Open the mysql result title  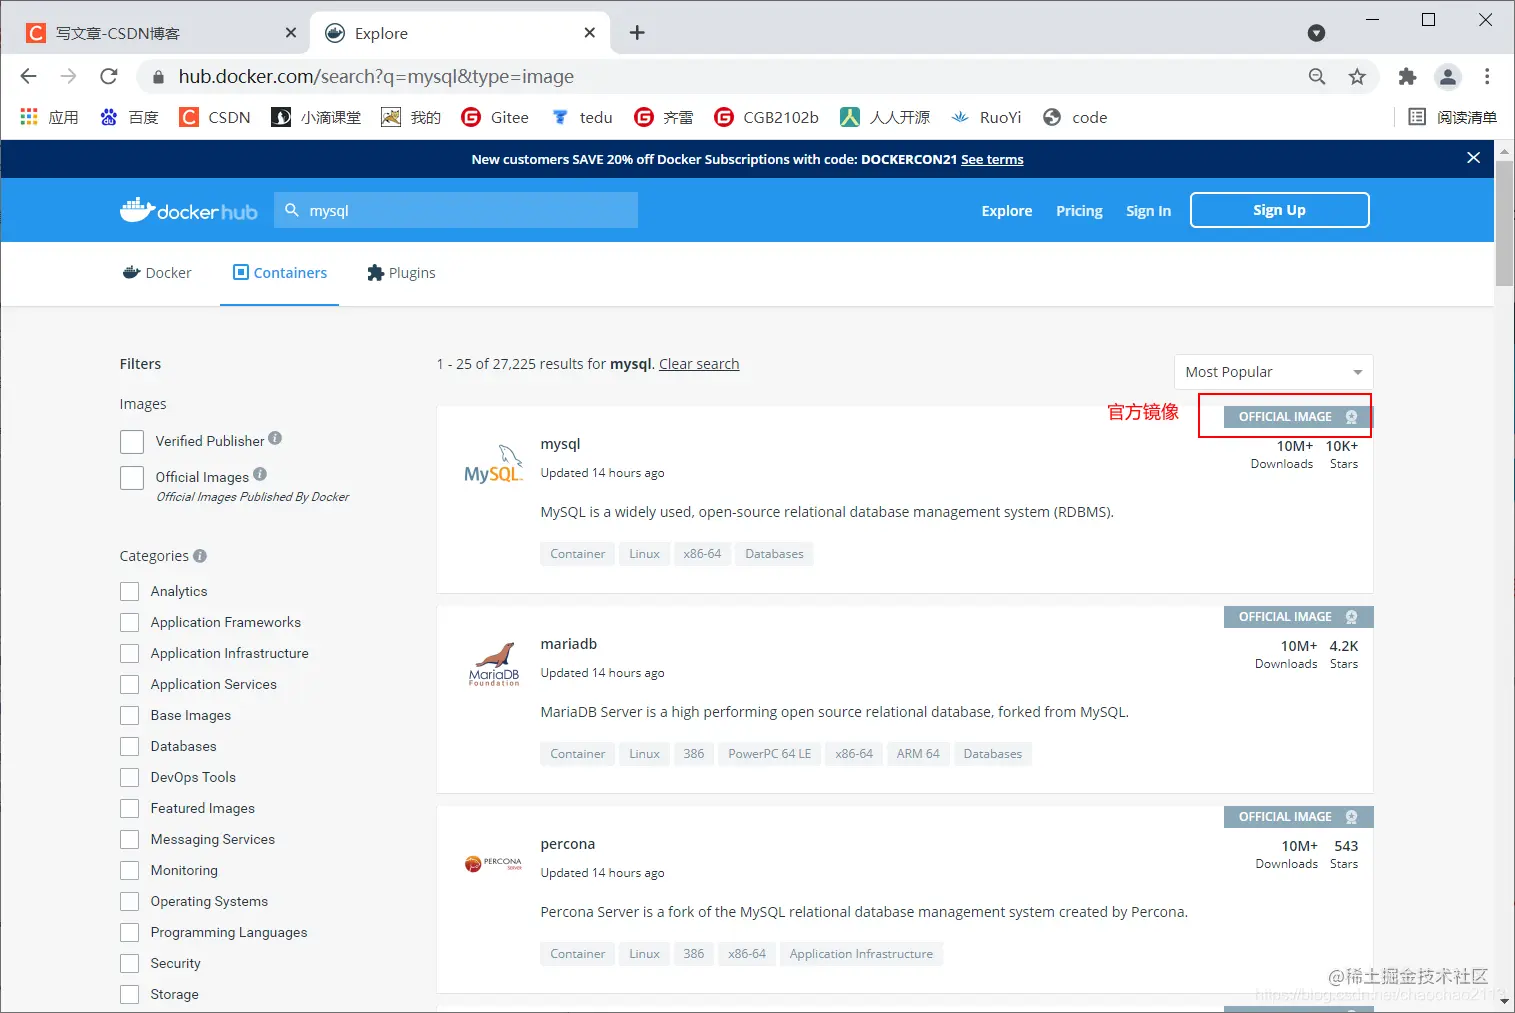(560, 444)
